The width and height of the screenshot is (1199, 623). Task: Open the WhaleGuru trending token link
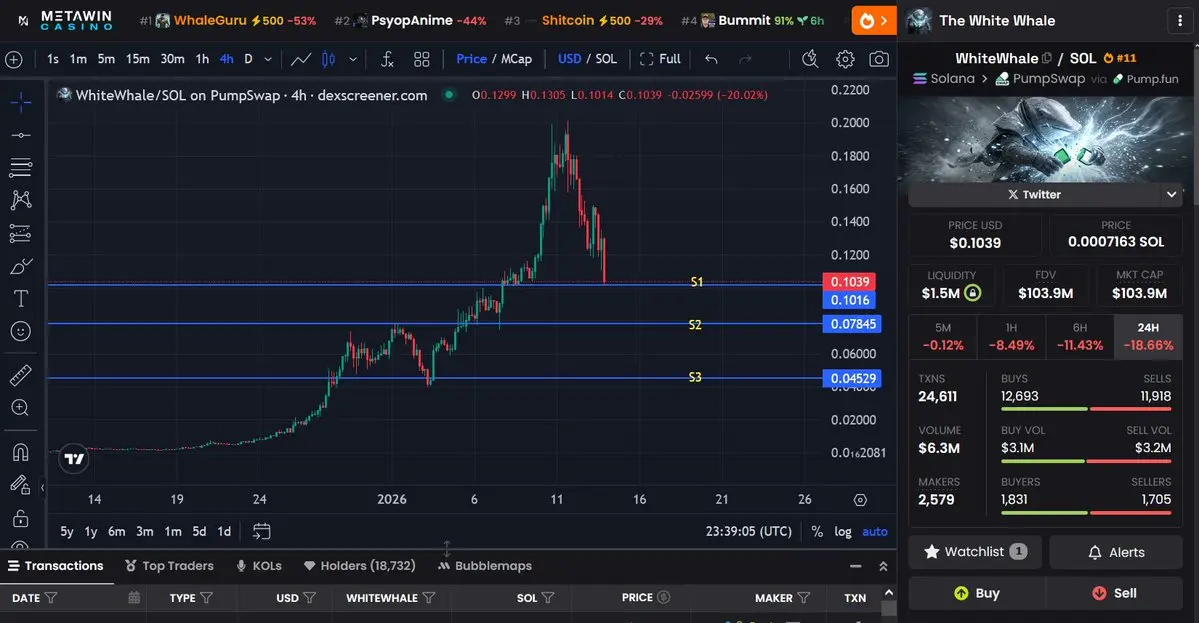point(227,21)
